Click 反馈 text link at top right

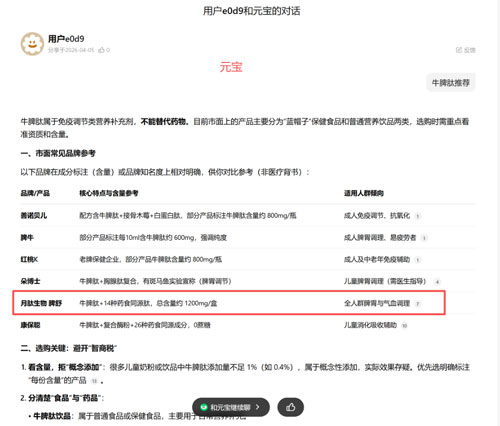click(x=470, y=50)
